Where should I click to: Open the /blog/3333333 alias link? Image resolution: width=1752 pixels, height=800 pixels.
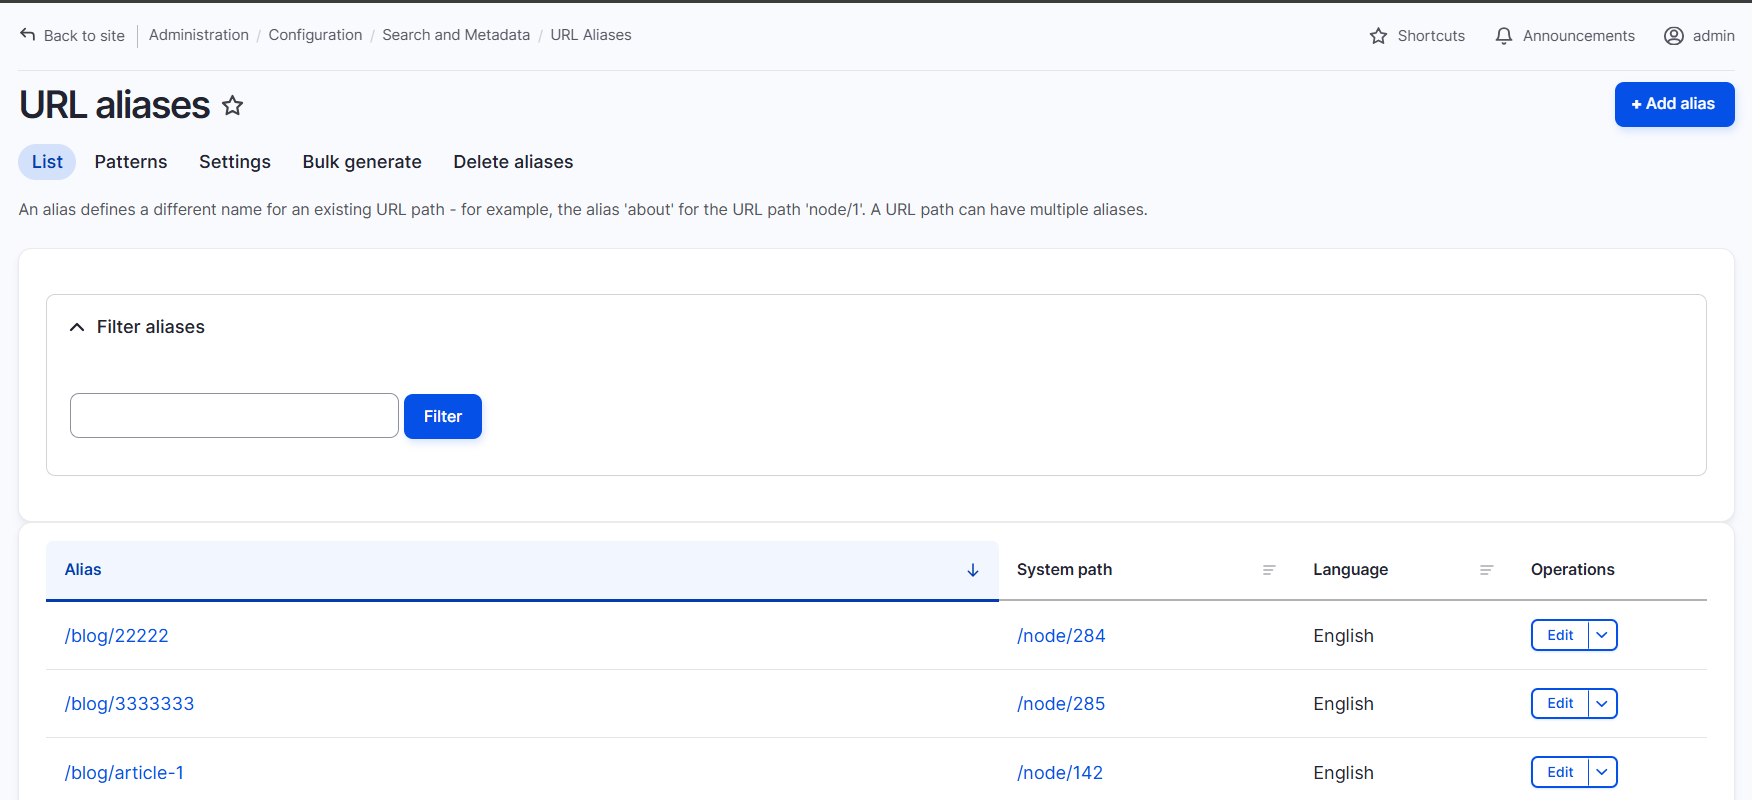tap(129, 704)
